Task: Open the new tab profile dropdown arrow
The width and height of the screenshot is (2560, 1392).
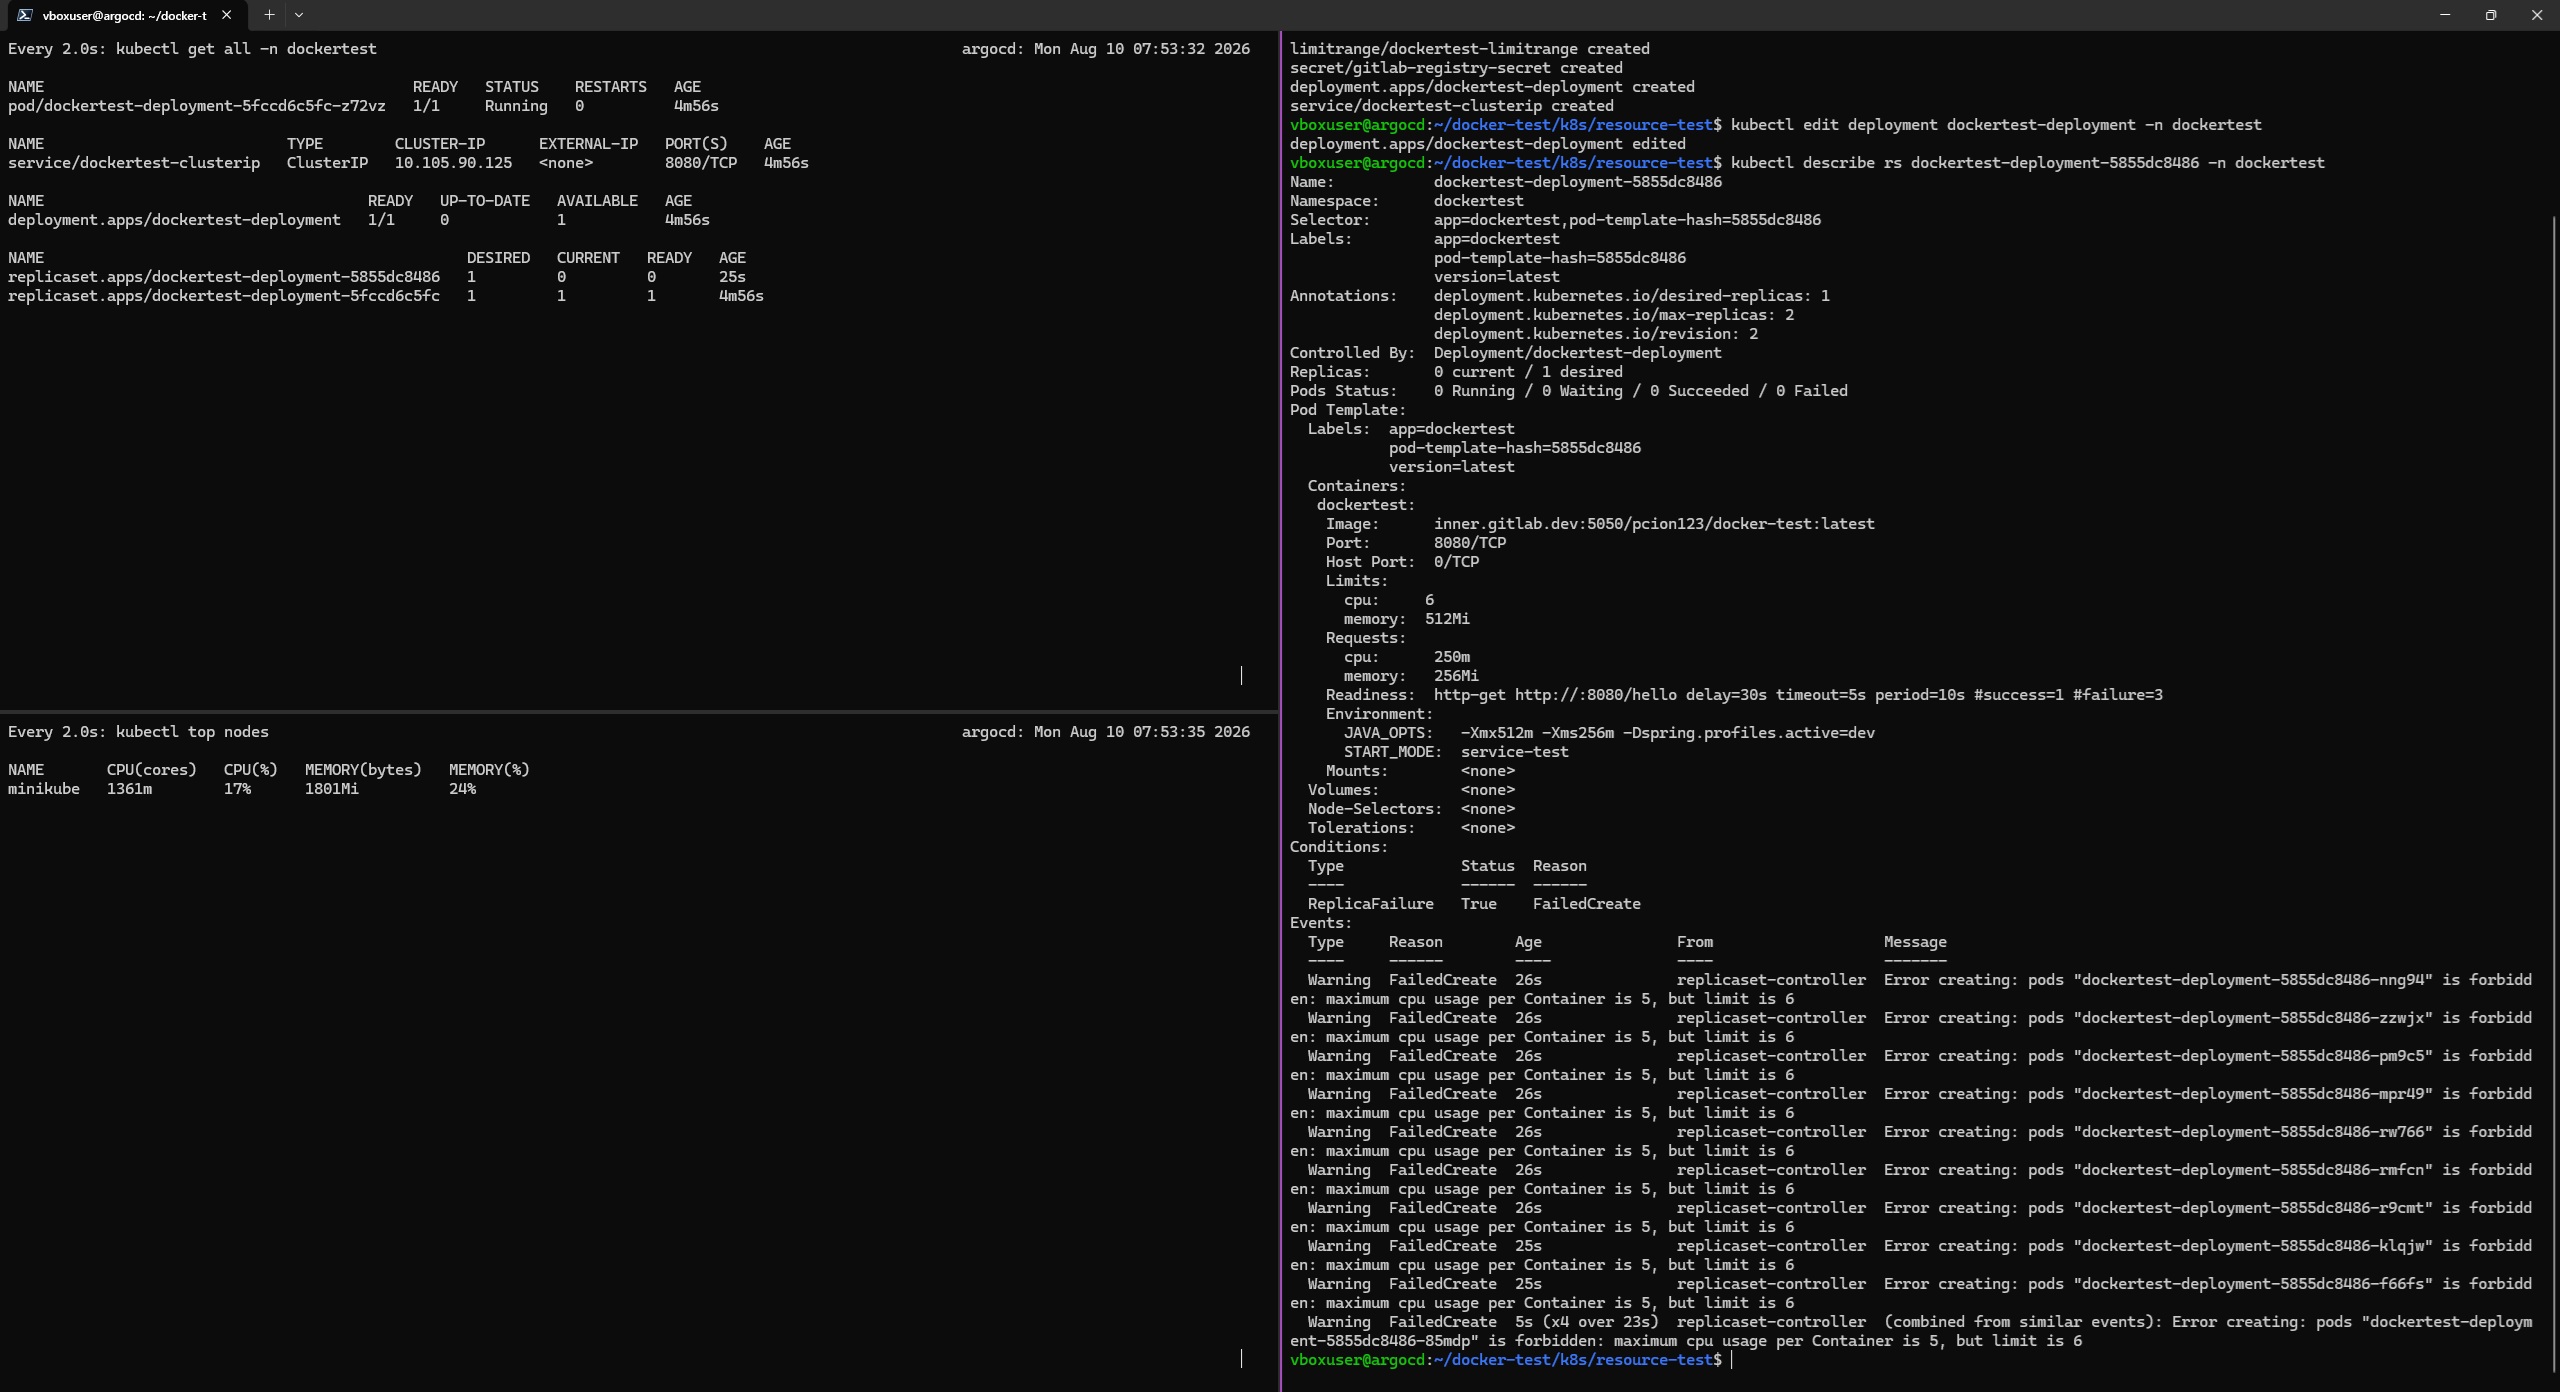Action: pyautogui.click(x=299, y=15)
